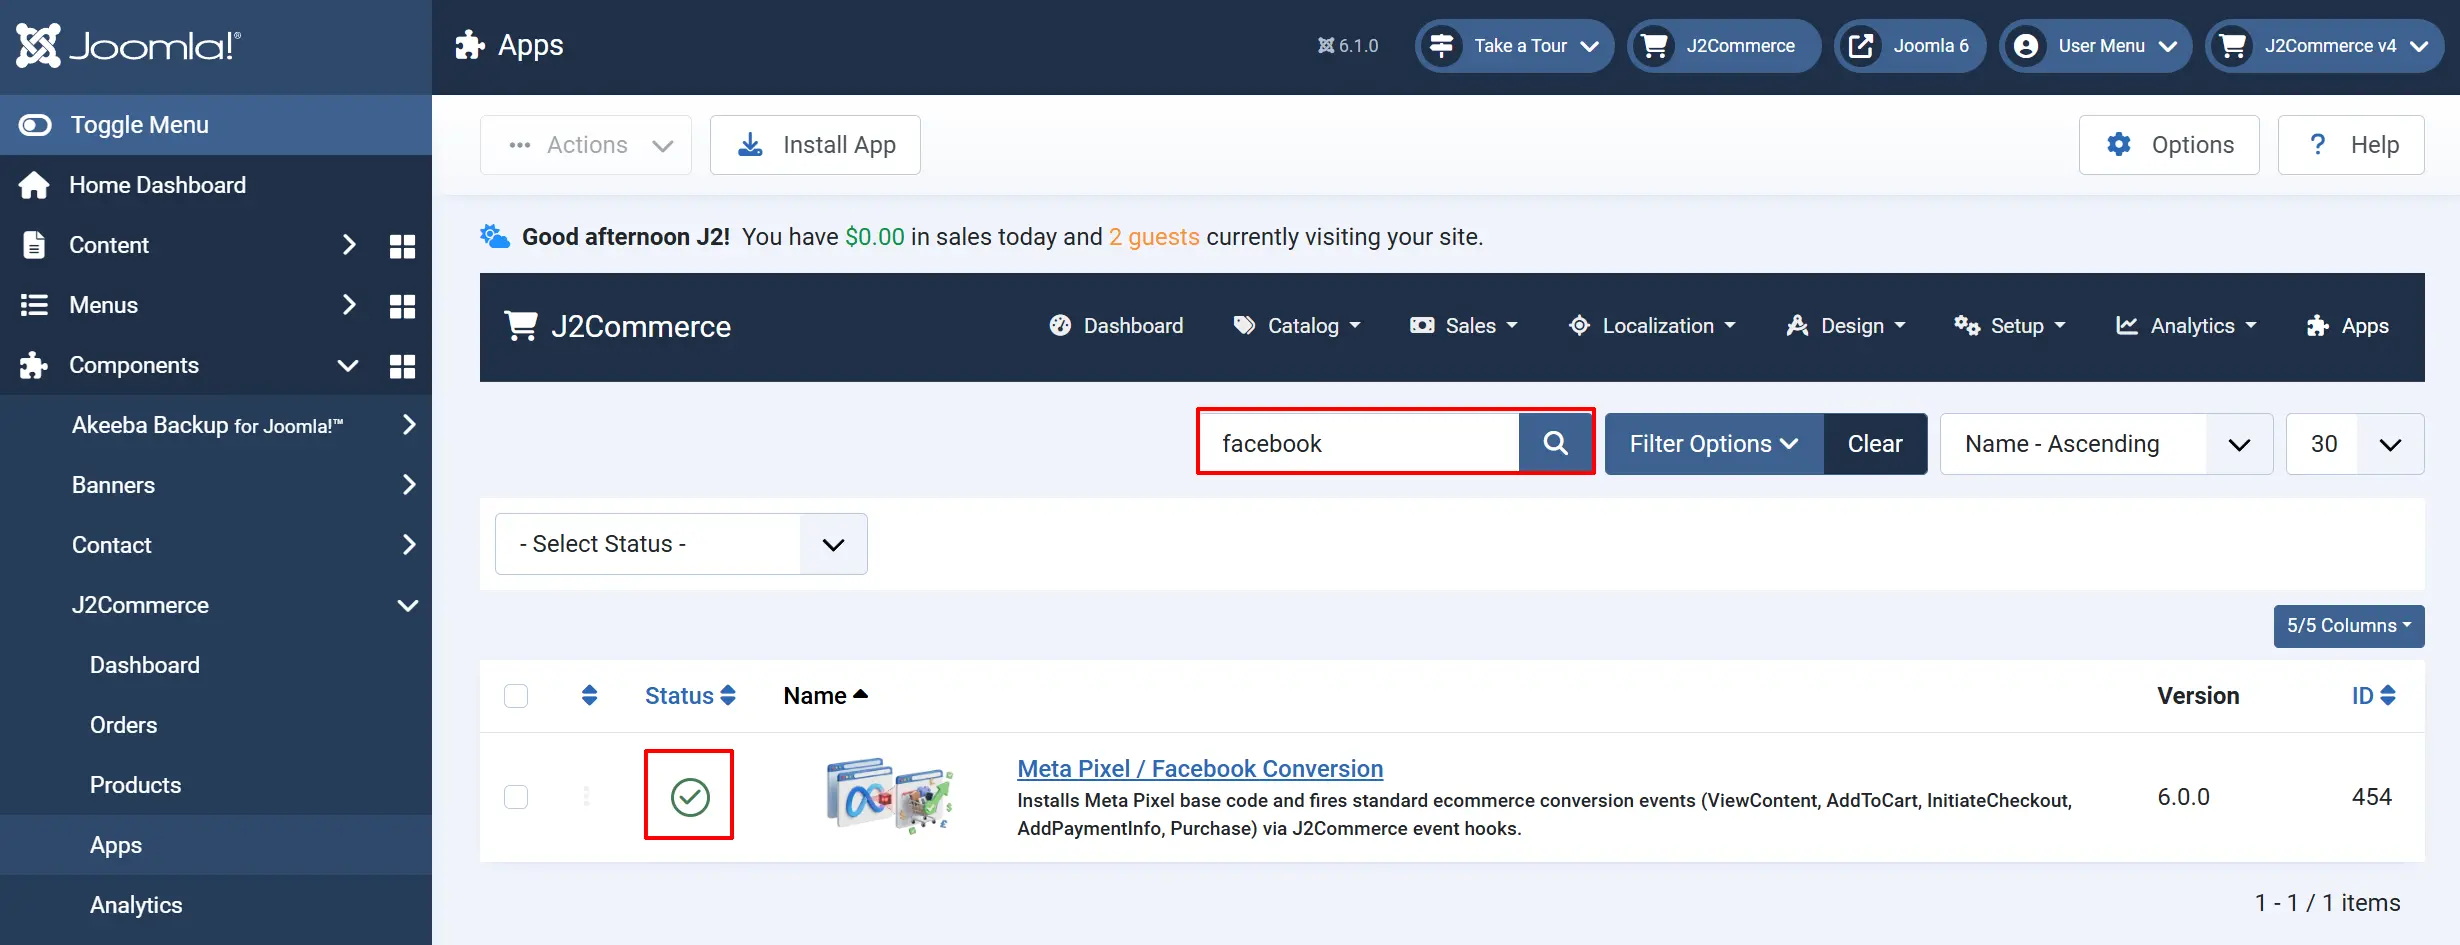Select Apps in the sidebar
The width and height of the screenshot is (2460, 945).
tap(116, 845)
